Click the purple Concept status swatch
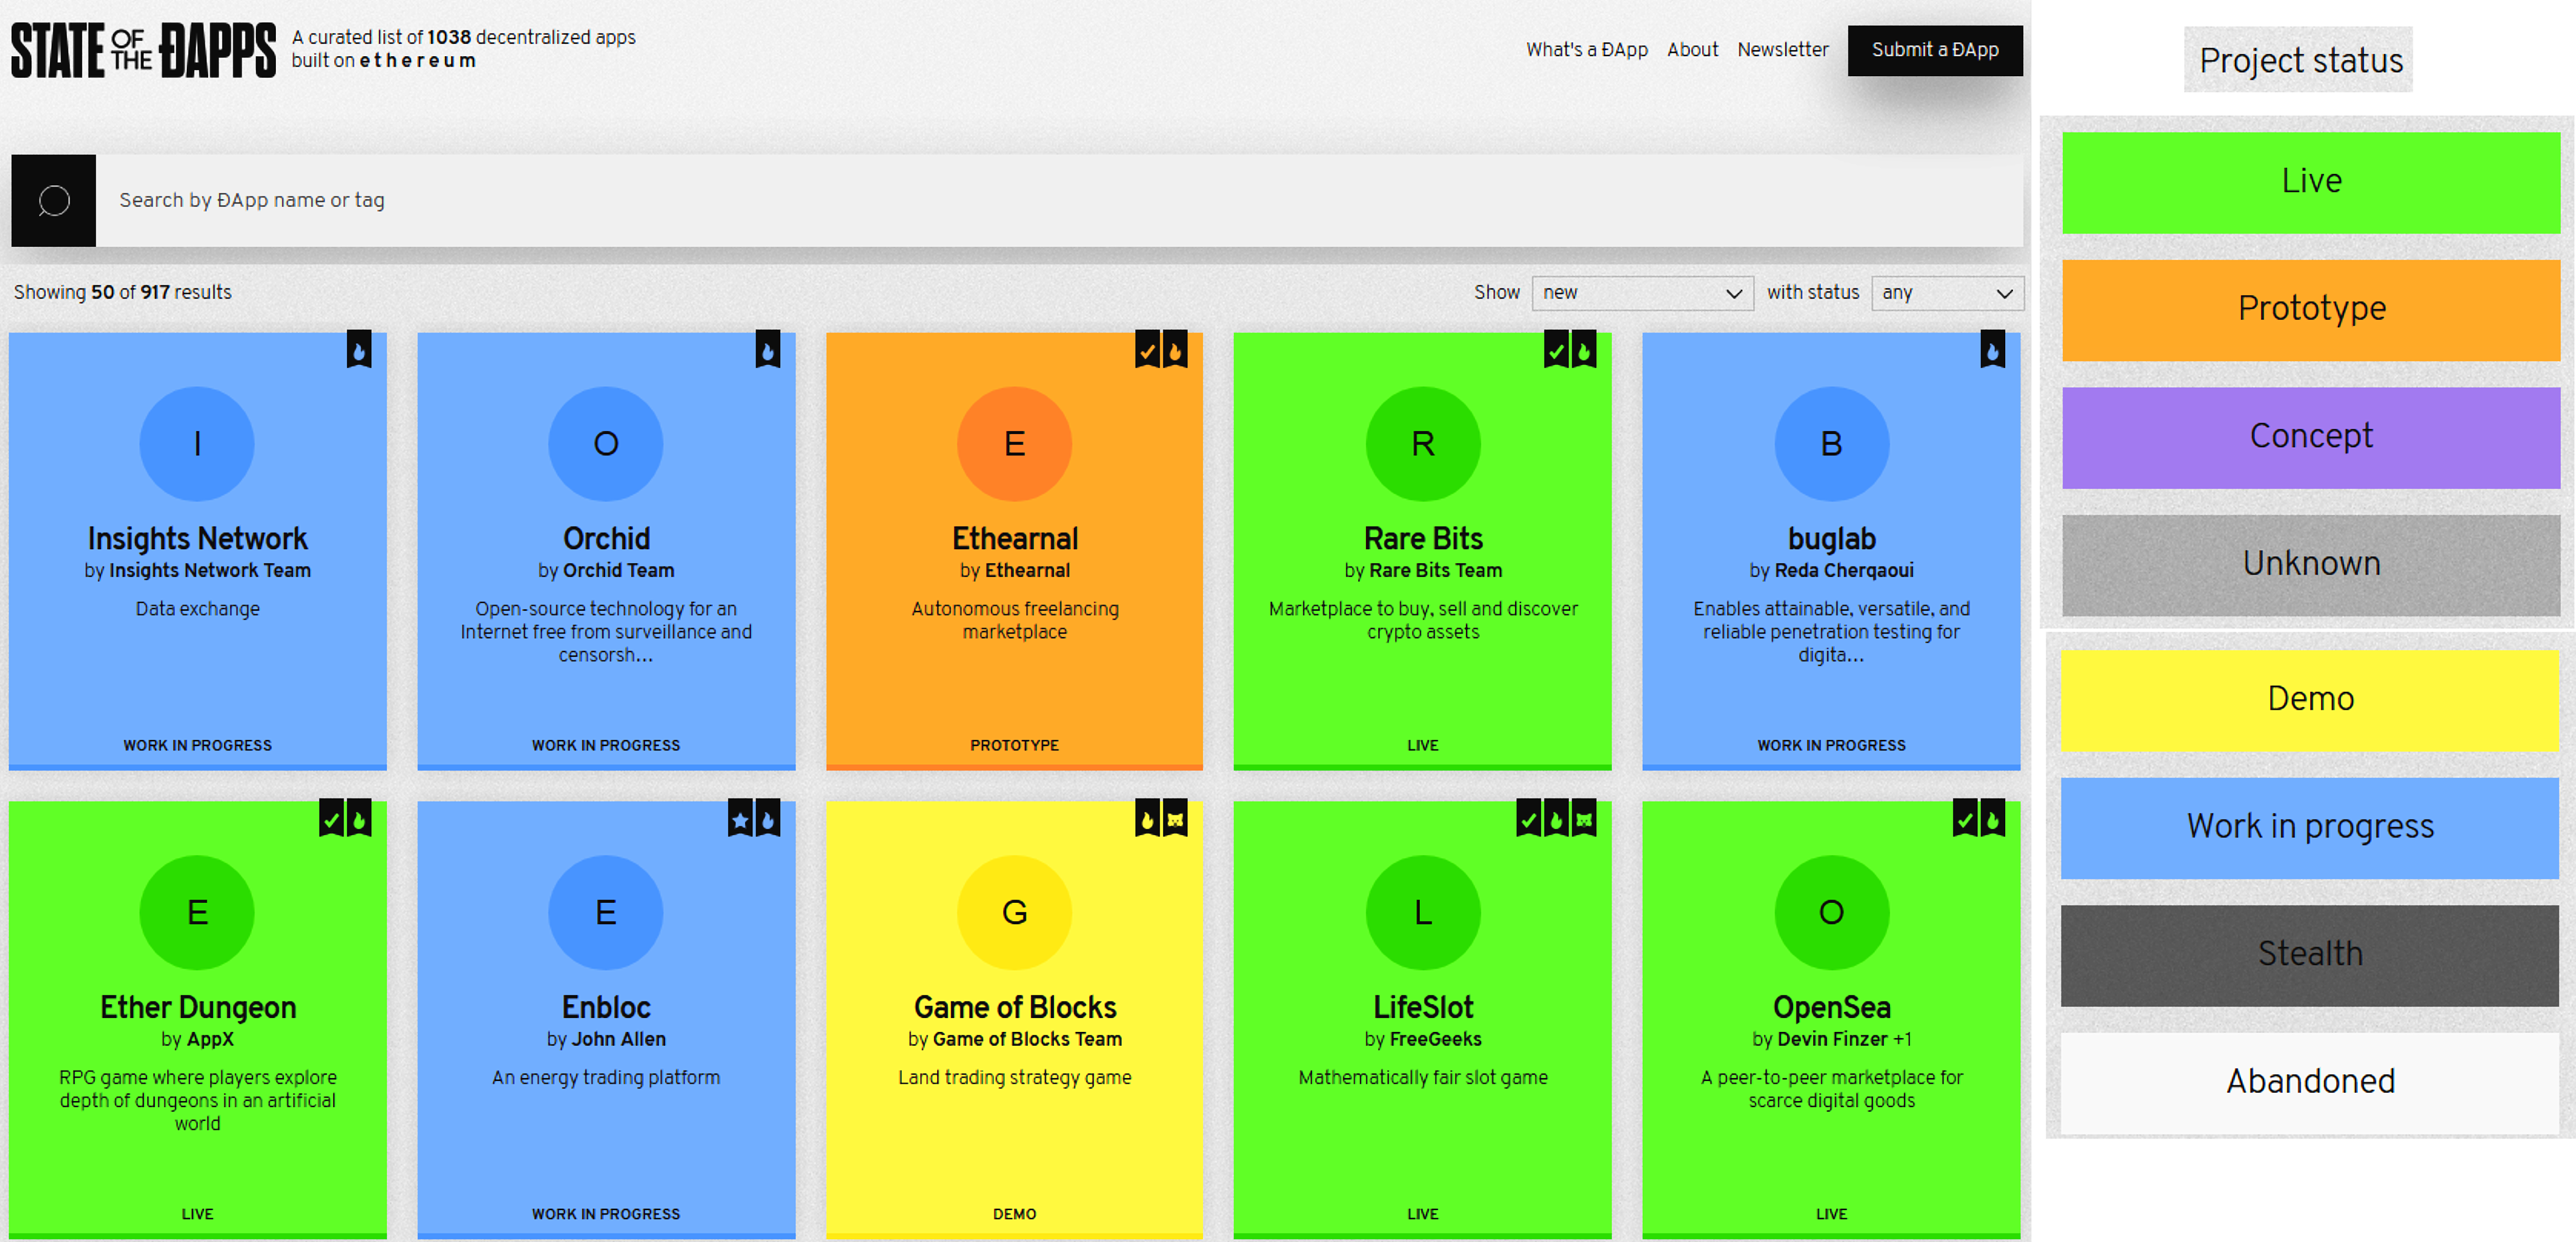The image size is (2576, 1242). [x=2311, y=438]
